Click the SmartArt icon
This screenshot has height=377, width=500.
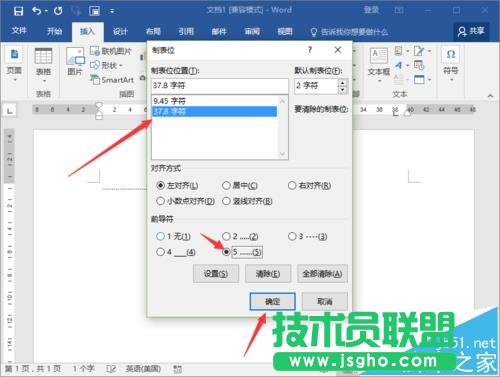(x=95, y=80)
